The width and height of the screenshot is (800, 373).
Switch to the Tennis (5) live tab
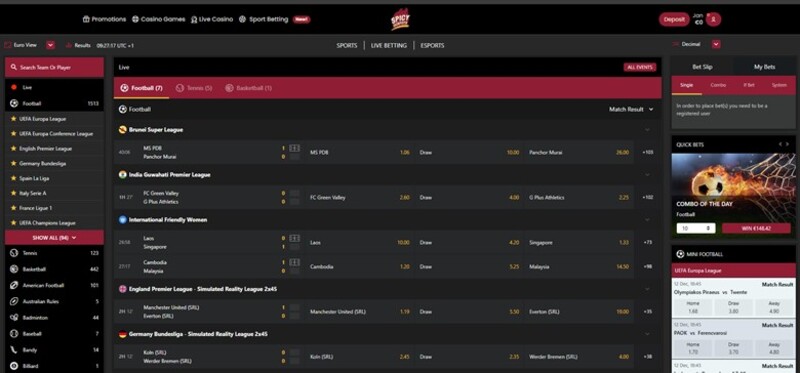[x=194, y=88]
